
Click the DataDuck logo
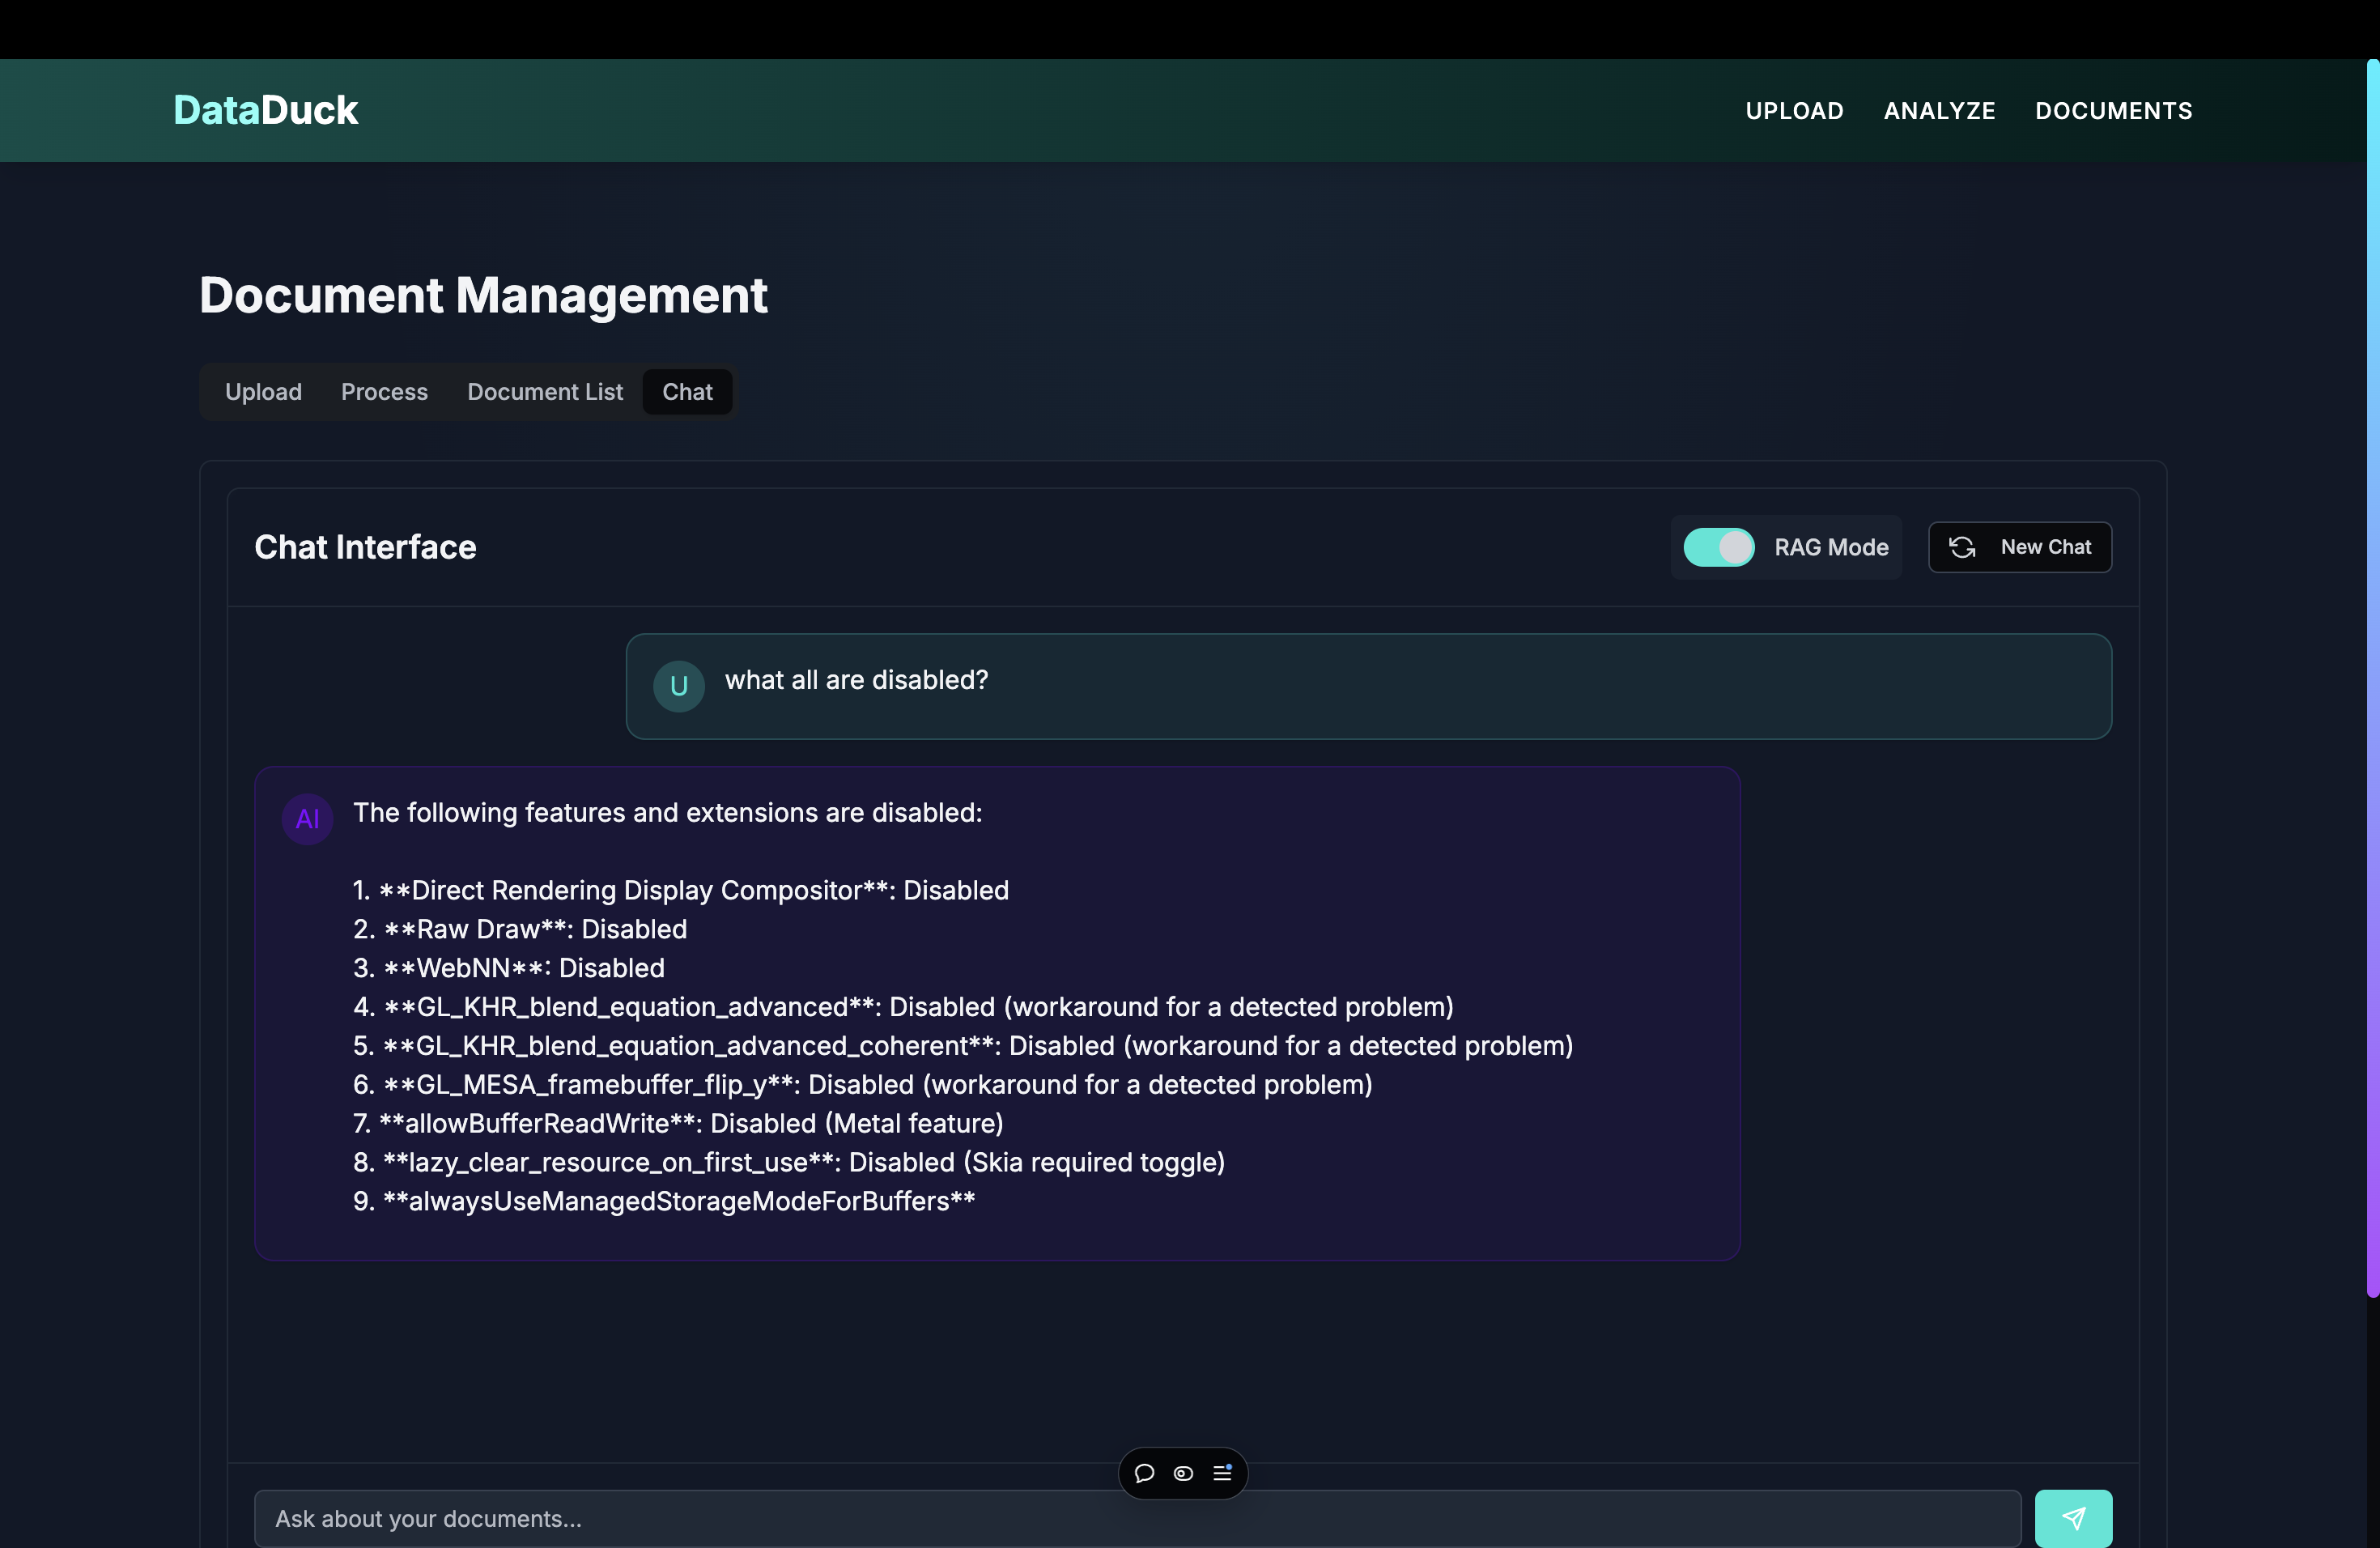[265, 110]
